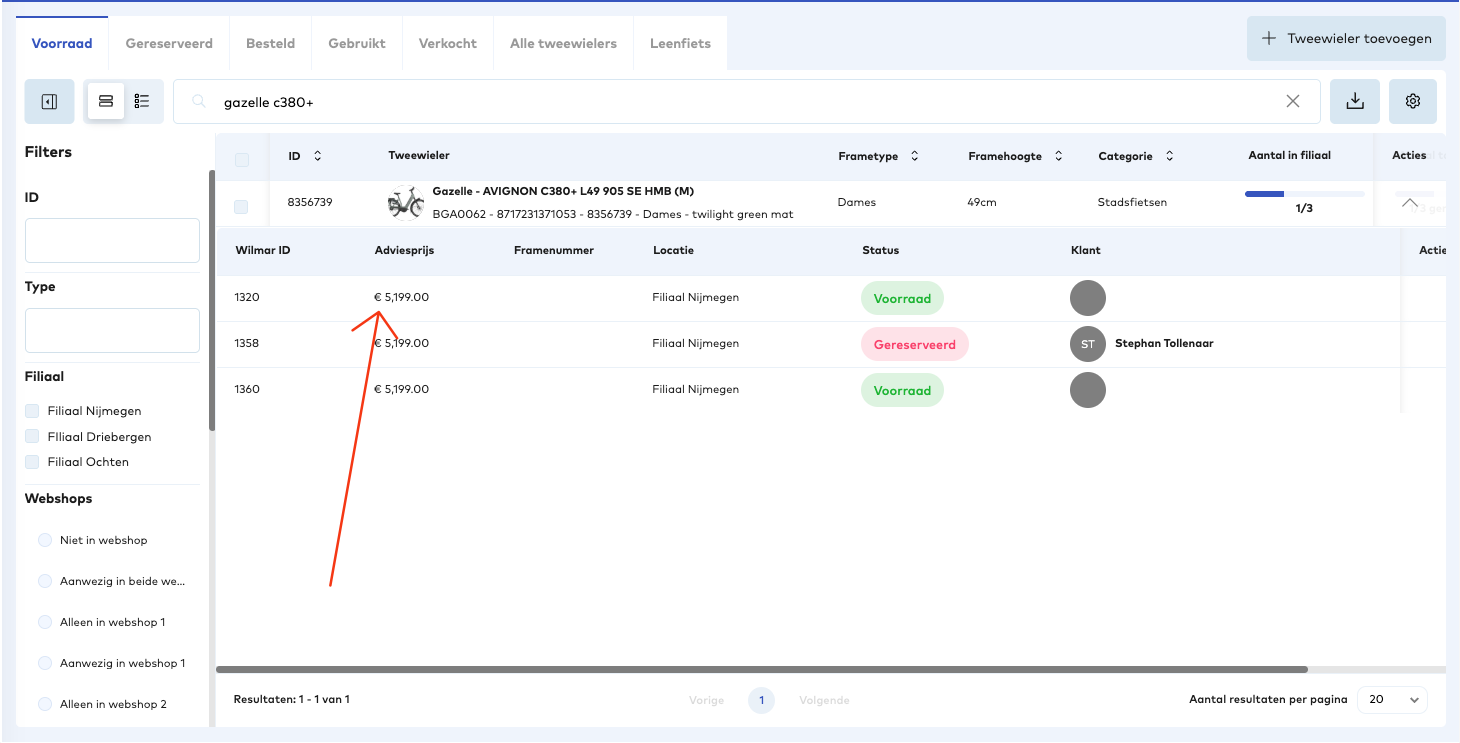Screen dimensions: 1460x743
Task: Switch to card view layout icon
Action: 106,101
